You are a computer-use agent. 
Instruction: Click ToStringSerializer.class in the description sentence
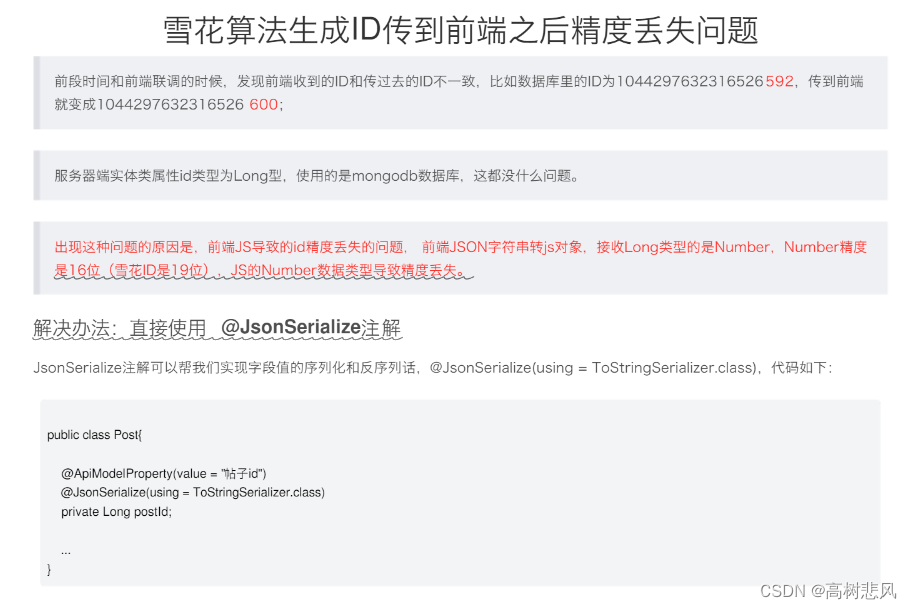pos(674,368)
